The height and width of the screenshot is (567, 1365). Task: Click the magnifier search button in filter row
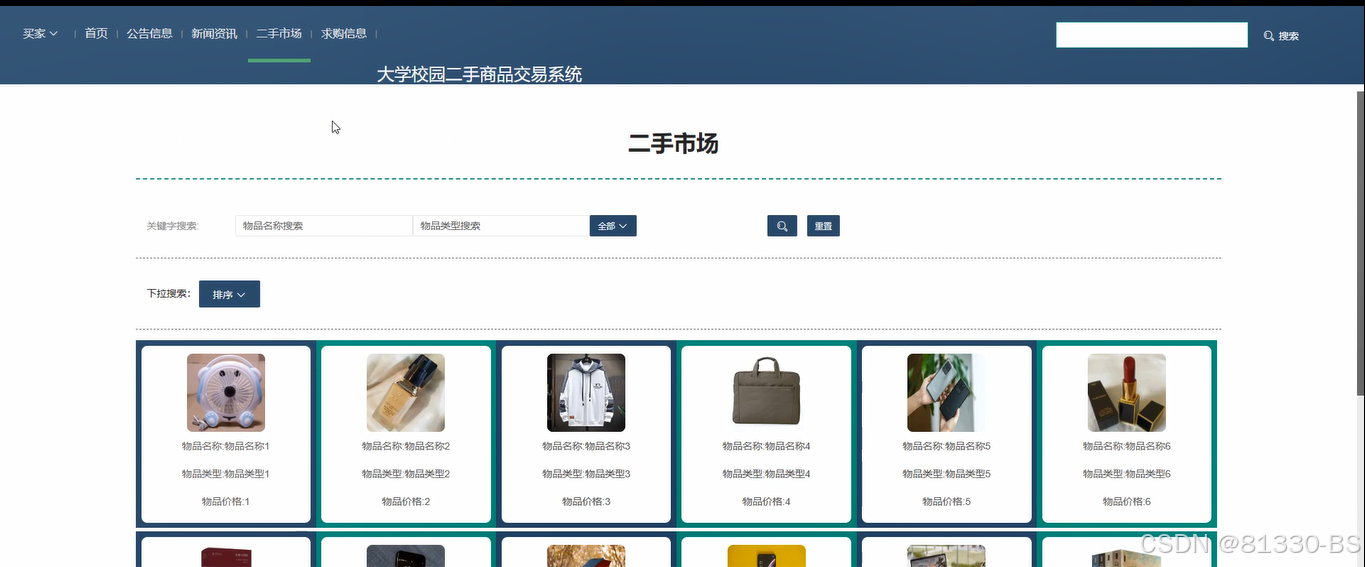[x=782, y=226]
